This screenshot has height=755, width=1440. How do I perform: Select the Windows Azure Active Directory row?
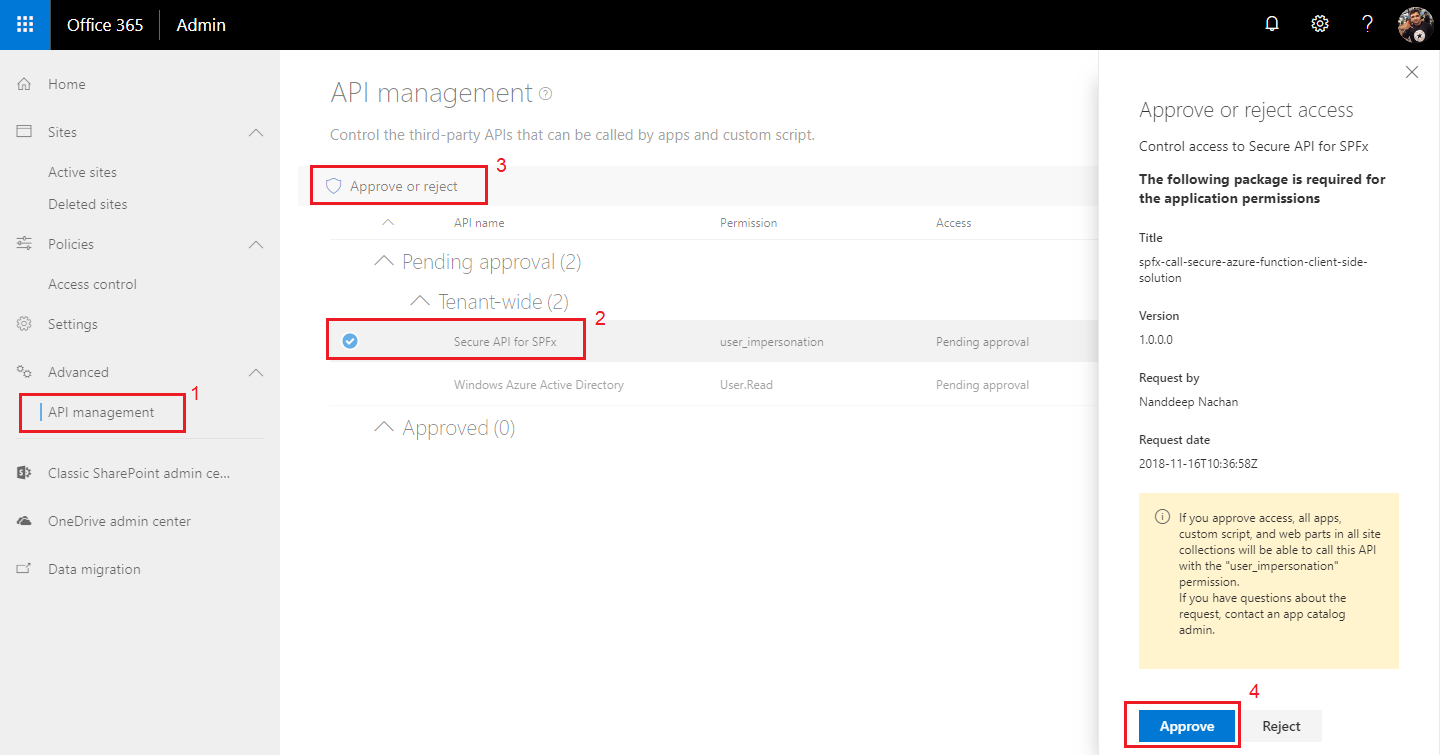(x=538, y=385)
